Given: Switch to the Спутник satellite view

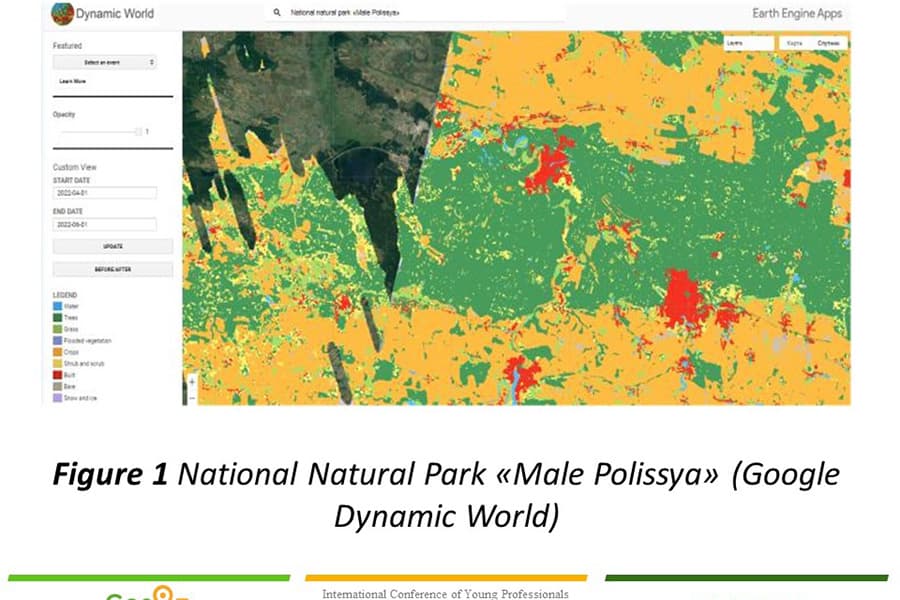Looking at the screenshot, I should tap(828, 43).
